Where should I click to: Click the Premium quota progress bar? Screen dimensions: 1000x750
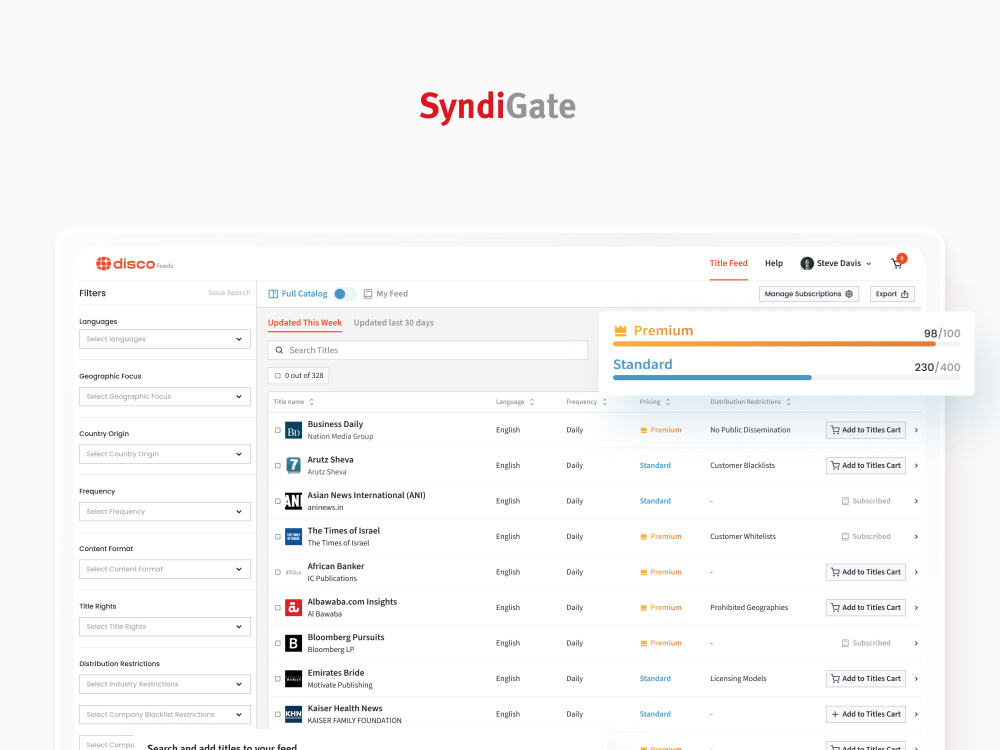pos(786,344)
